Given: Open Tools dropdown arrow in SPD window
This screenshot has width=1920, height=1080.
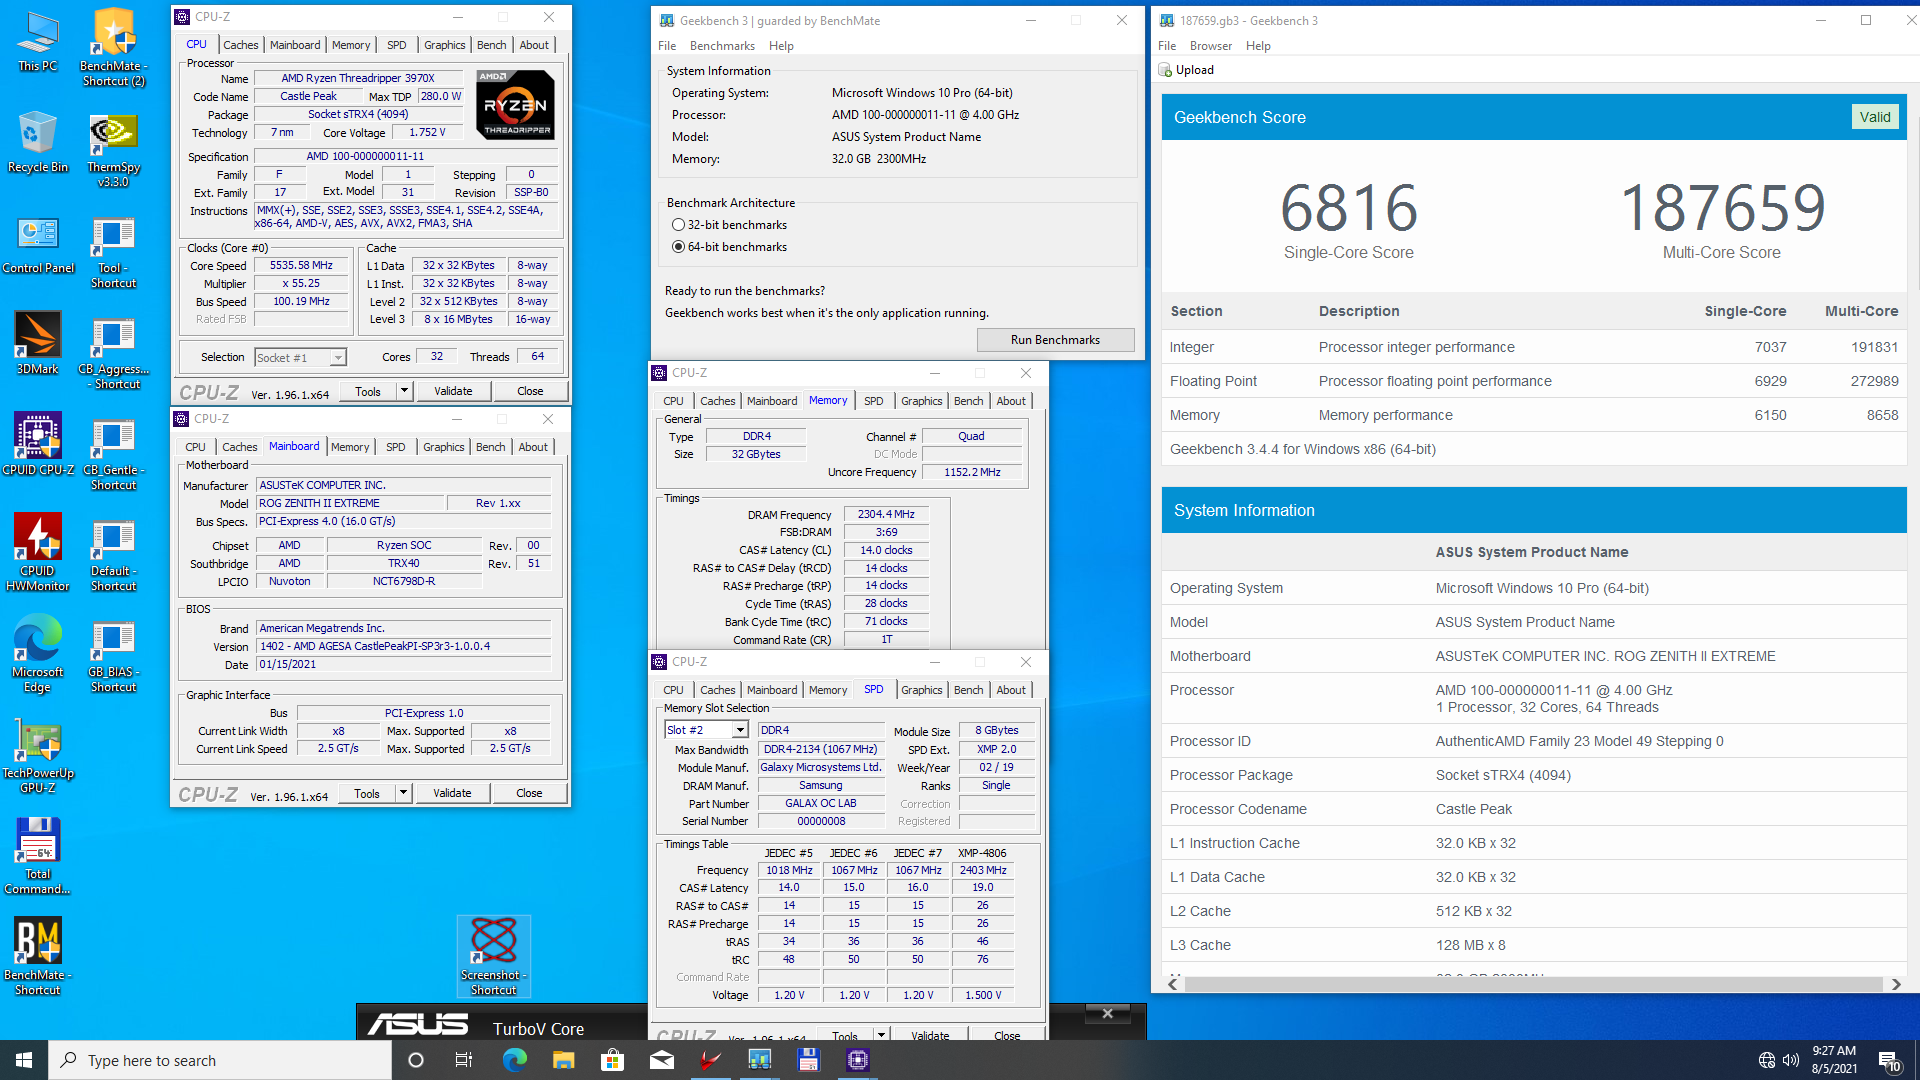Looking at the screenshot, I should click(x=881, y=1035).
